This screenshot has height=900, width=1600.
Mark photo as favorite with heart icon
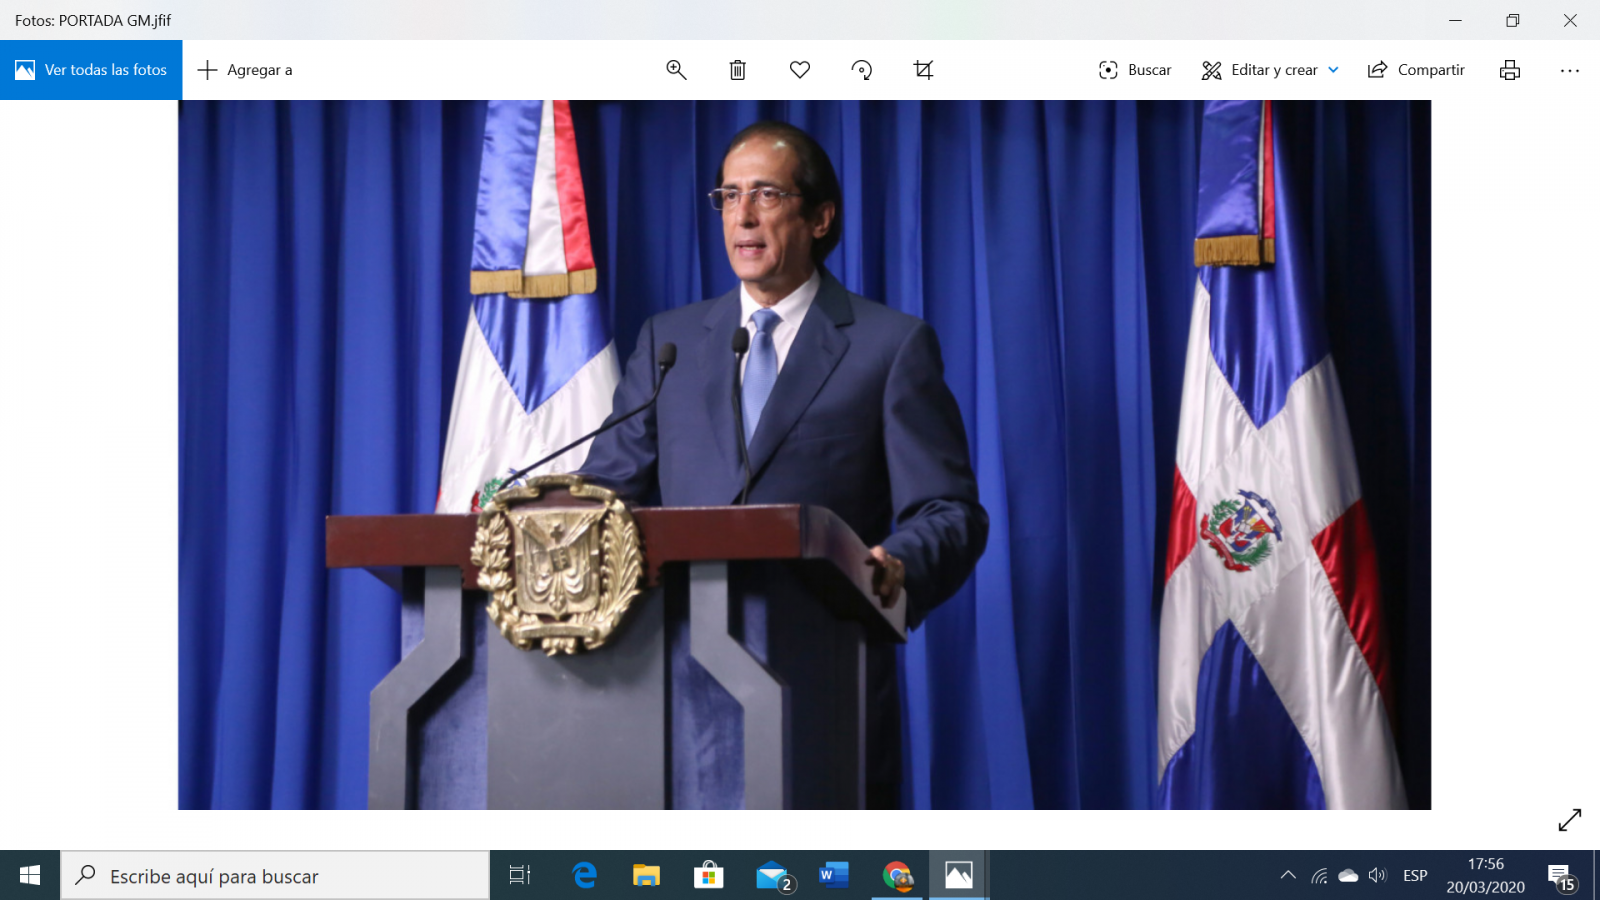(800, 70)
